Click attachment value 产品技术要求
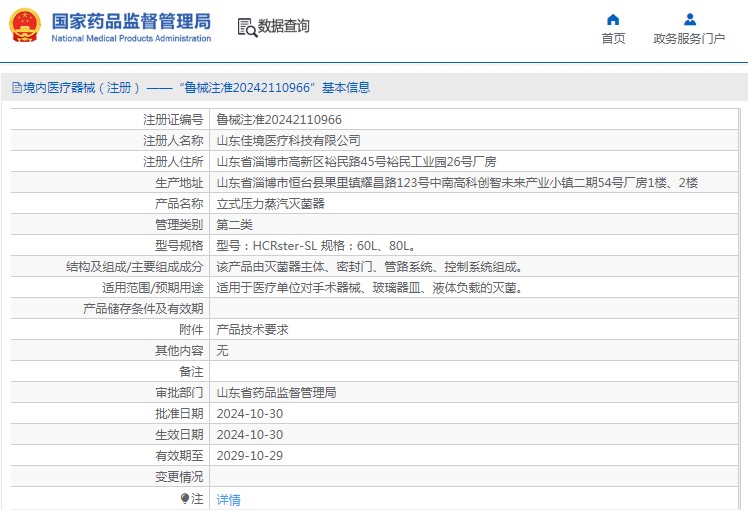 click(x=252, y=329)
